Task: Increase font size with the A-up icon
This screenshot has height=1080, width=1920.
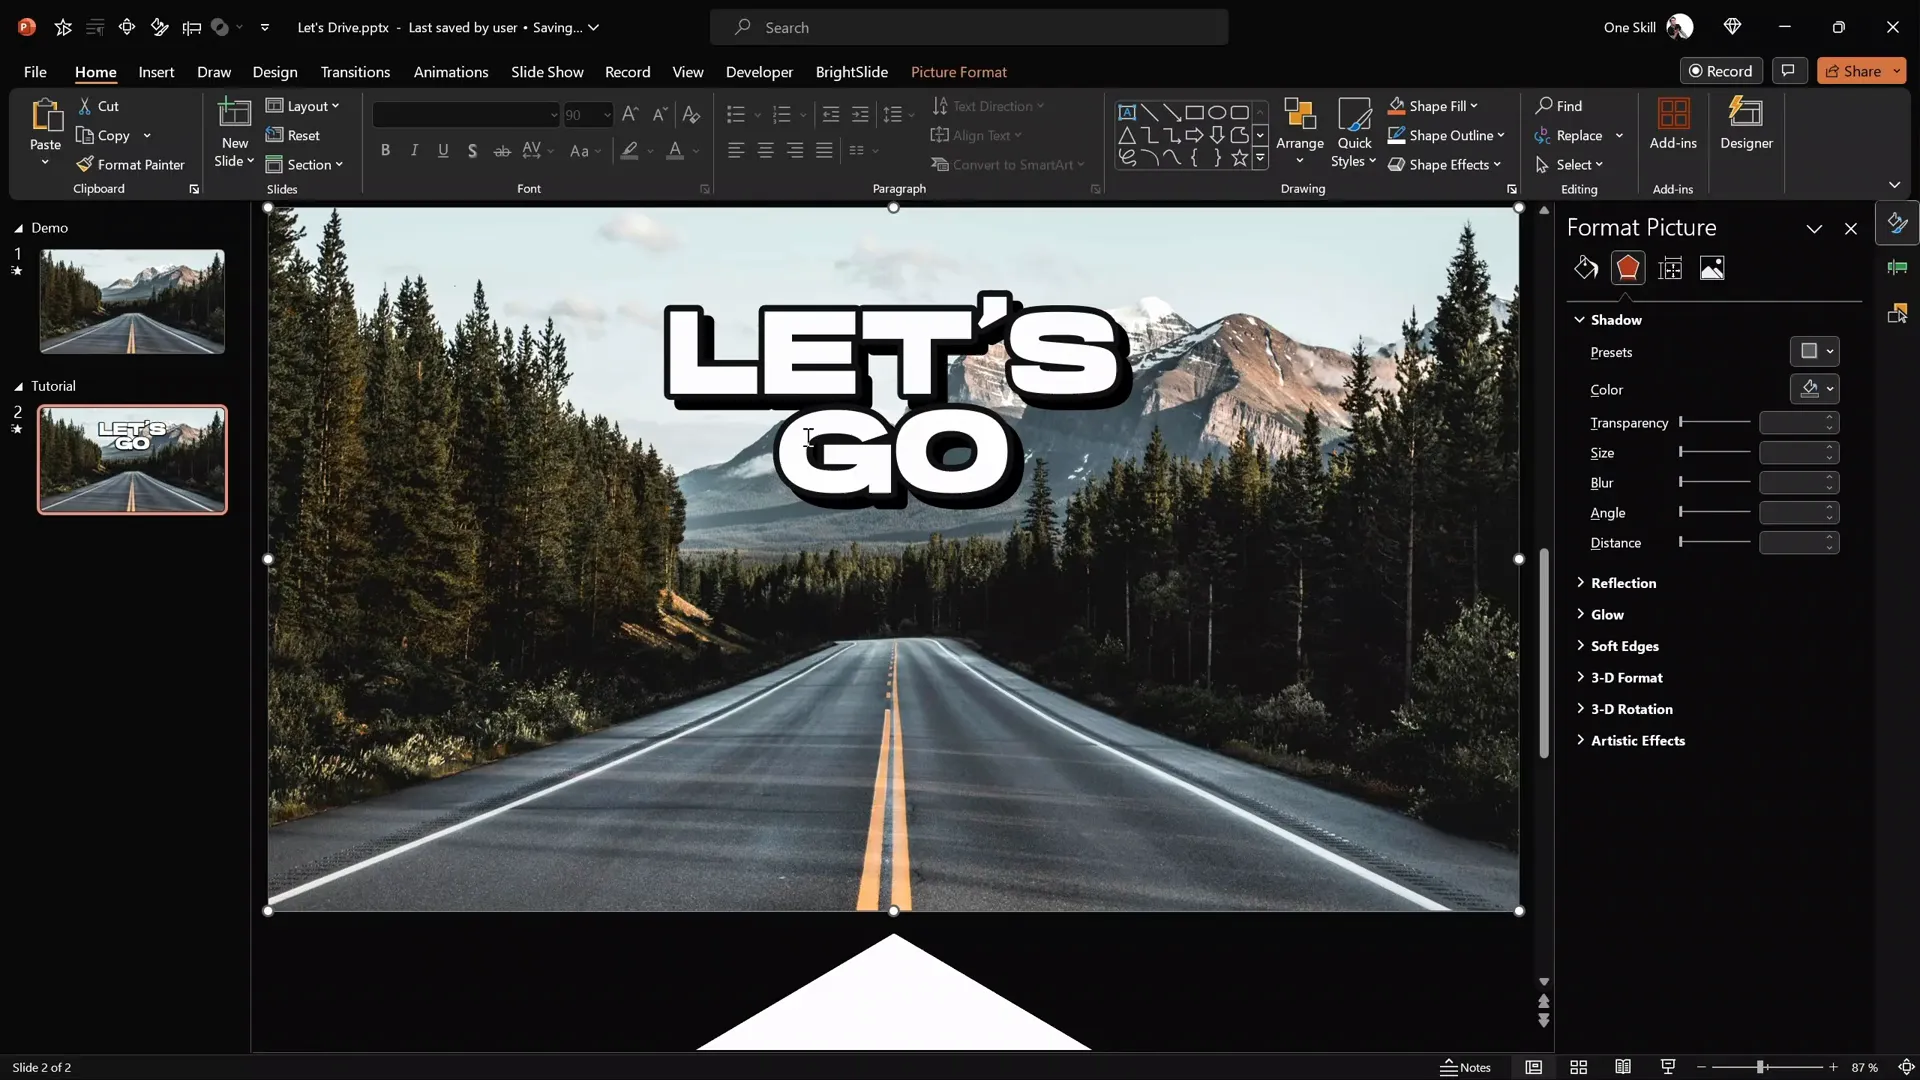Action: 630,114
